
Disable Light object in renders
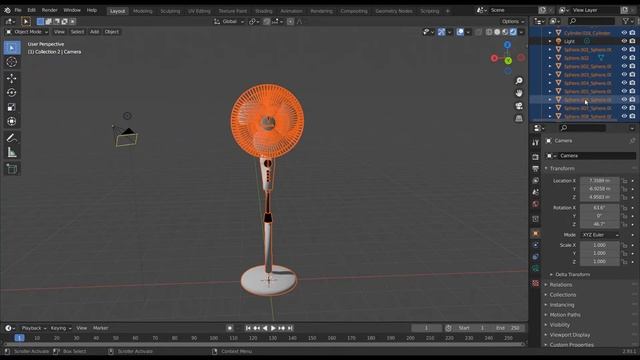click(x=632, y=41)
